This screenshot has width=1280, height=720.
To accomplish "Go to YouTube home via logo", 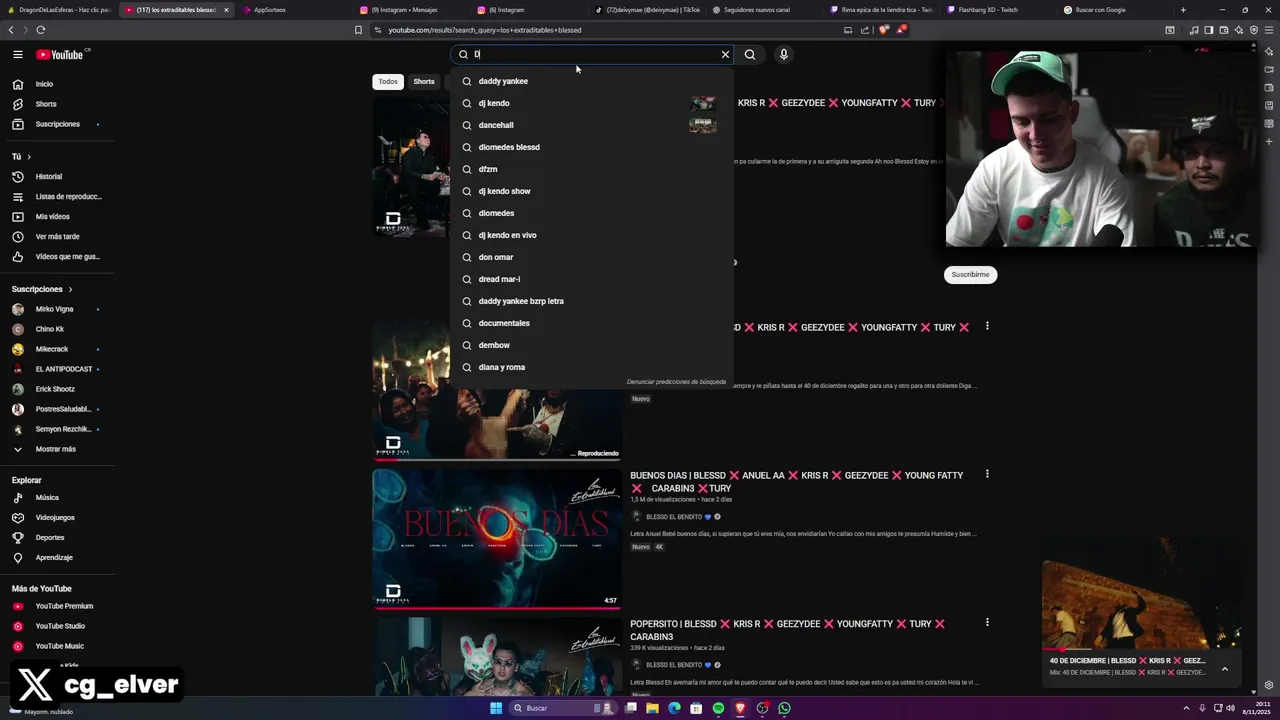I will tap(60, 55).
